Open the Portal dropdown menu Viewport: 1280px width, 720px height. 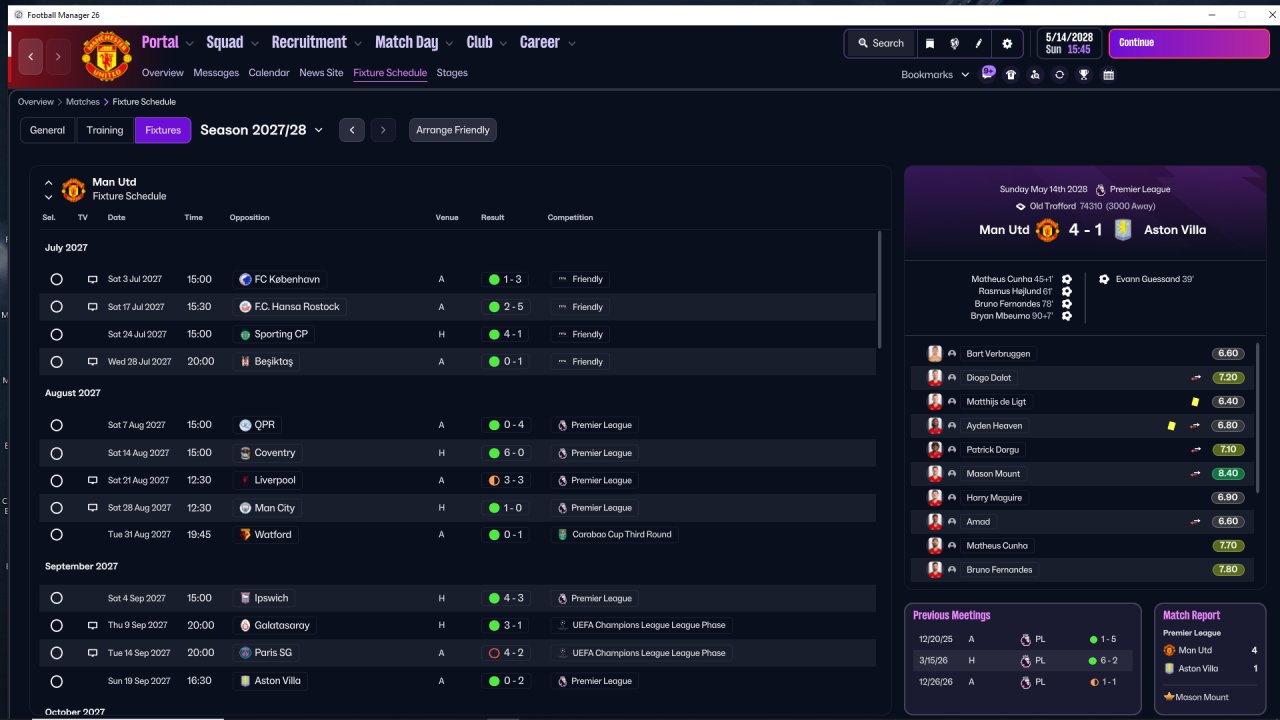click(x=167, y=42)
